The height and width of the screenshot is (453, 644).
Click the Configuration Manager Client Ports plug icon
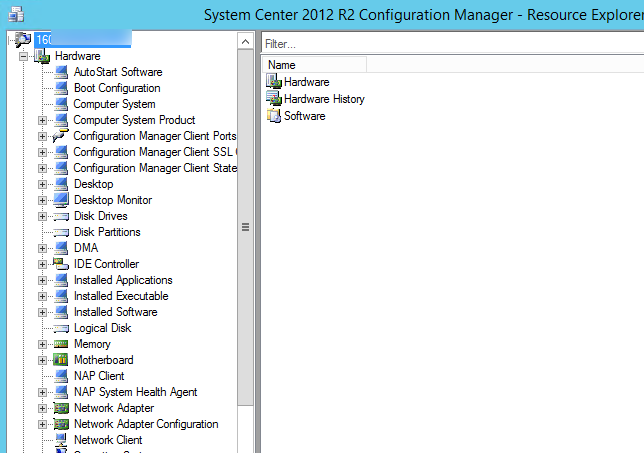tap(61, 136)
